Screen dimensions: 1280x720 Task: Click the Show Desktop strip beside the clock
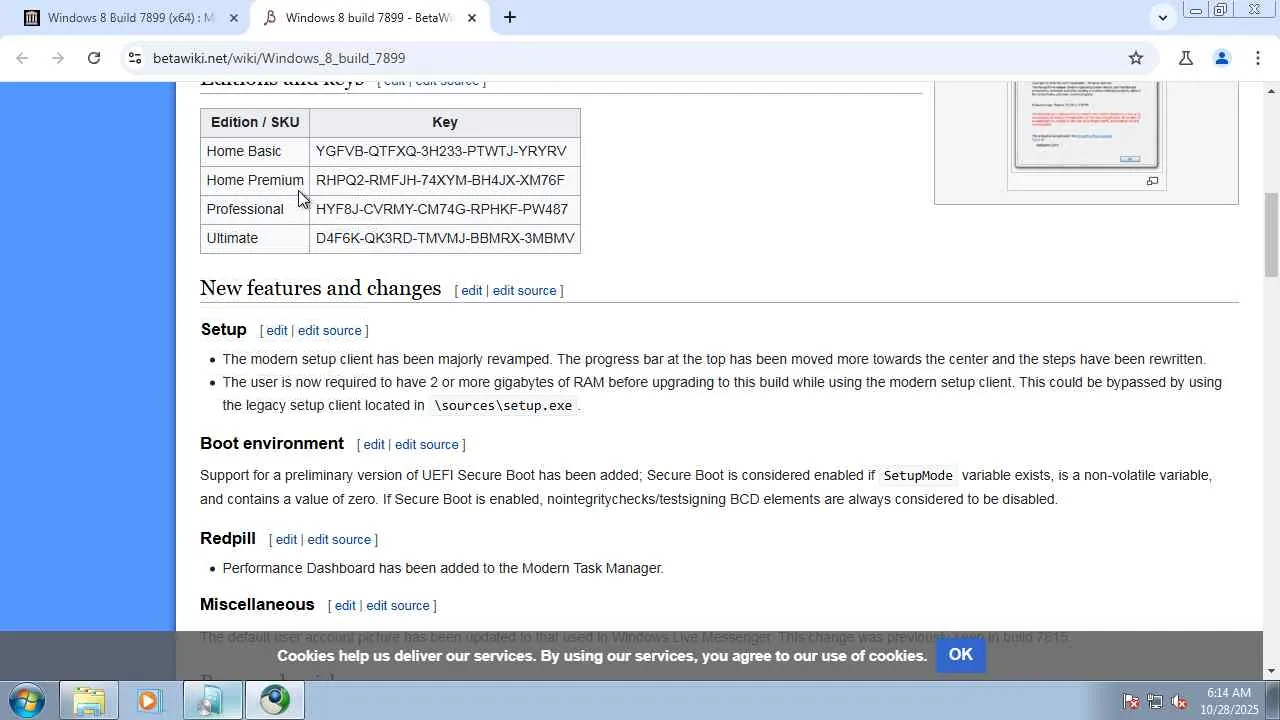pos(1273,701)
